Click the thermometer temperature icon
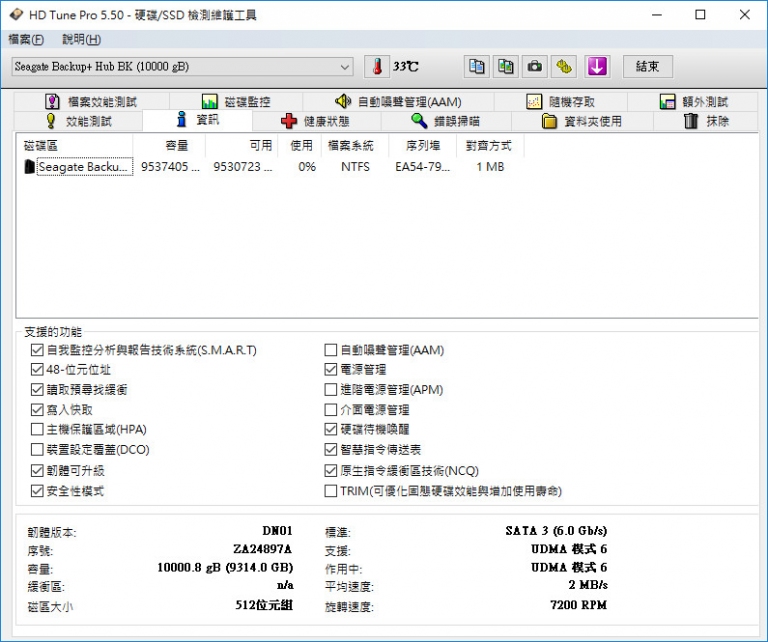 (x=377, y=66)
